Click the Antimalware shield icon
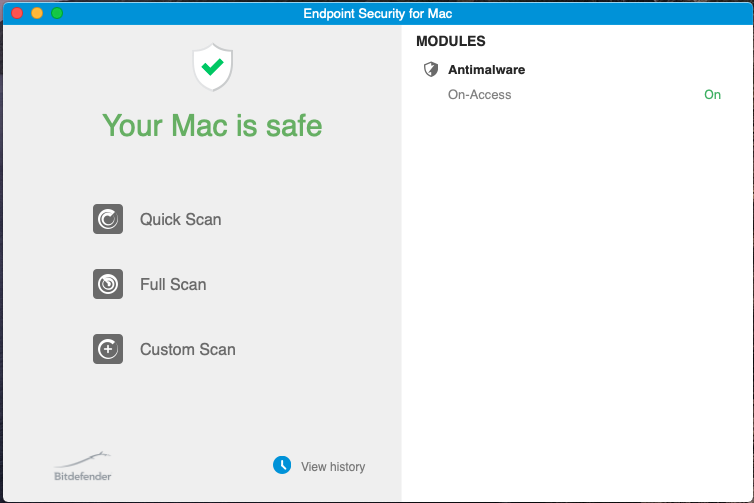This screenshot has width=754, height=503. (x=431, y=70)
